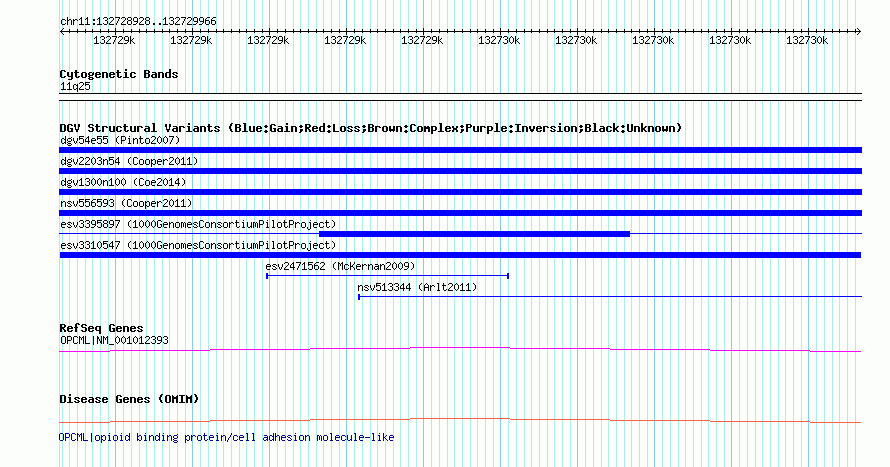
Task: Click the nsv513344 thin interval line
Action: (x=610, y=297)
